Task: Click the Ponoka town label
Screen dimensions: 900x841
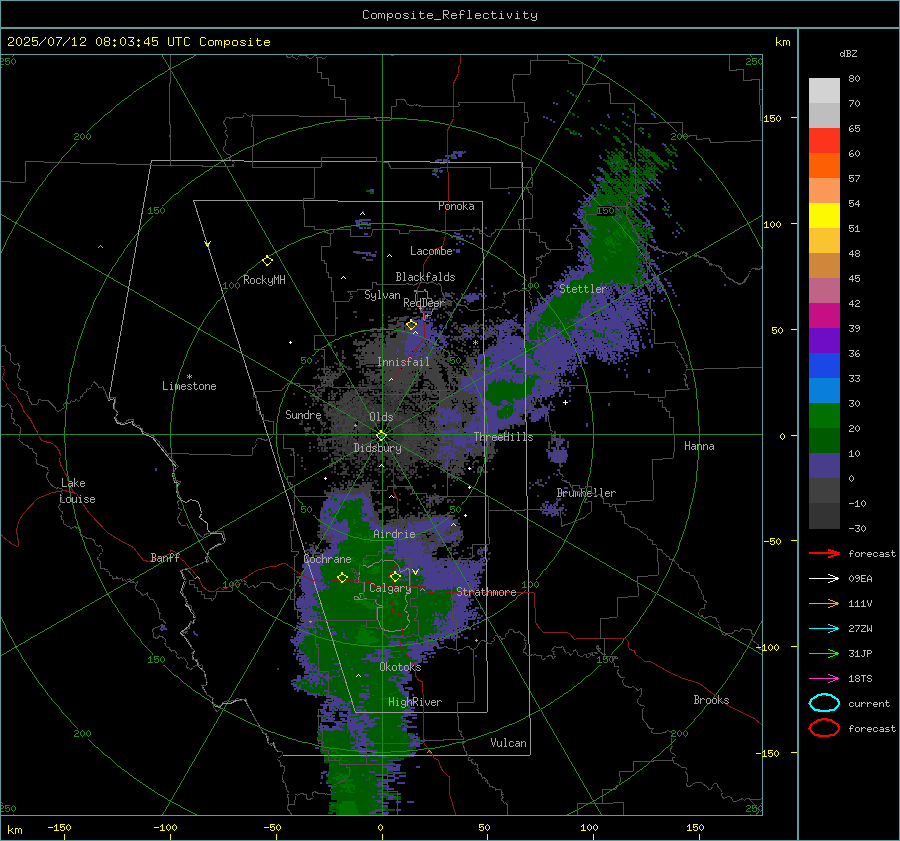Action: click(456, 206)
